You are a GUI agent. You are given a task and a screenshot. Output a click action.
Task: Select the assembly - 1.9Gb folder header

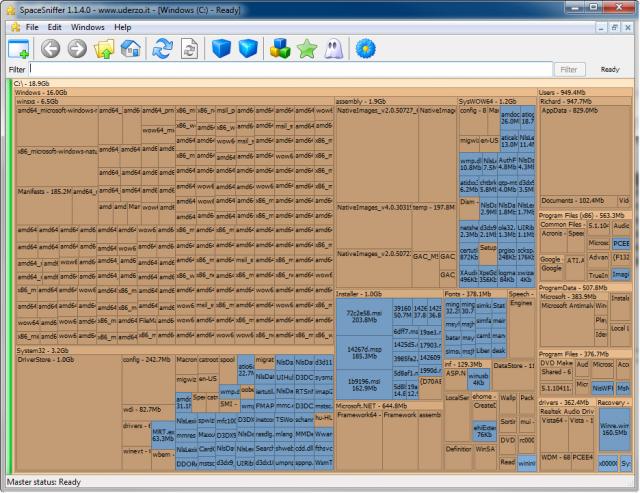tap(396, 101)
